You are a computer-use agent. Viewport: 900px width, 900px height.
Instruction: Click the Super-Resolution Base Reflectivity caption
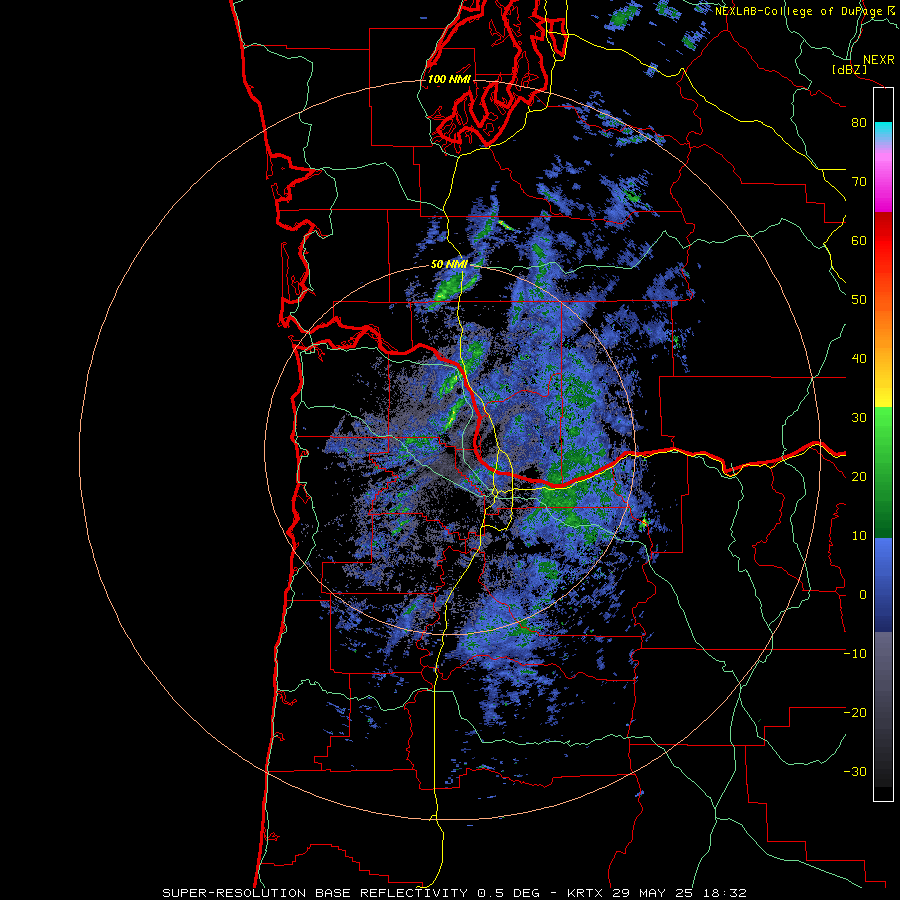click(x=455, y=893)
